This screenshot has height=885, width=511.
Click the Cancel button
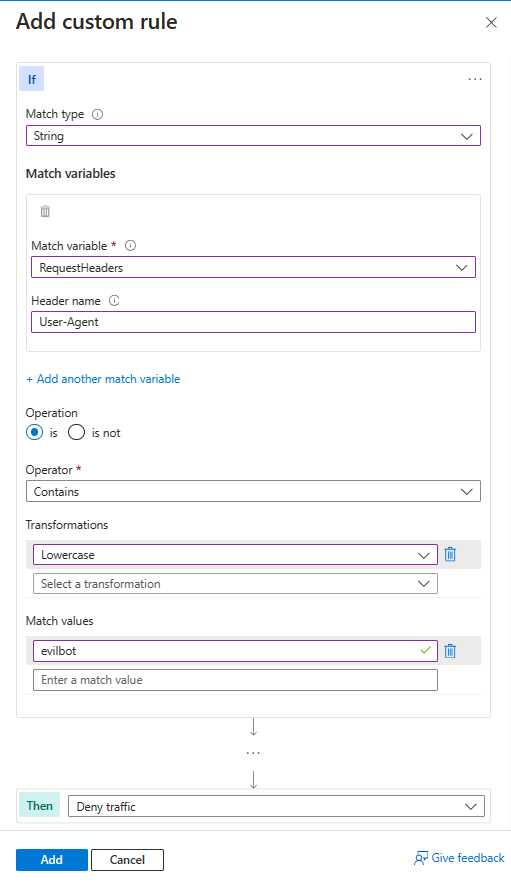point(127,860)
